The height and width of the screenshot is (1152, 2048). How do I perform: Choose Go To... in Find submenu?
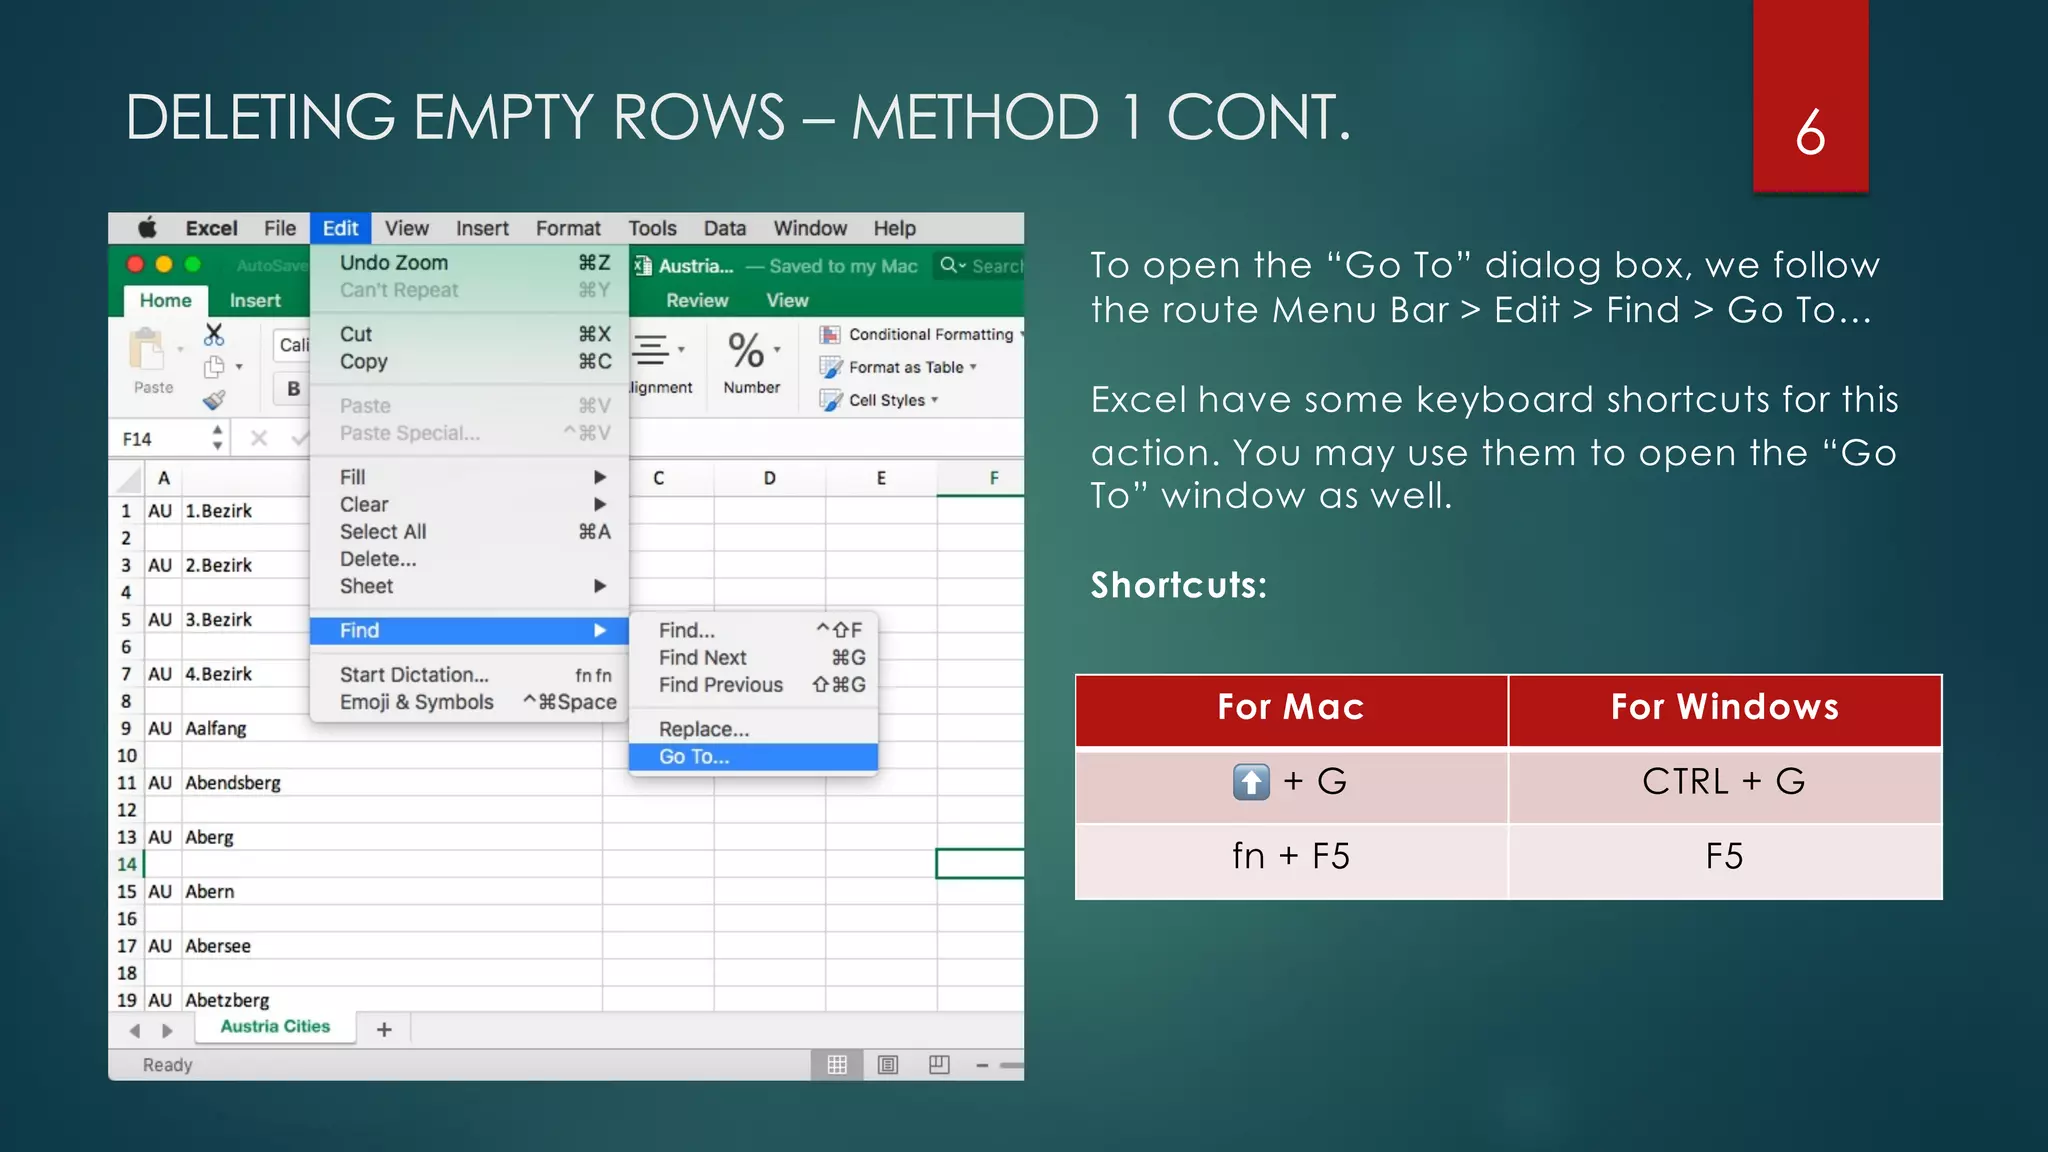(753, 757)
